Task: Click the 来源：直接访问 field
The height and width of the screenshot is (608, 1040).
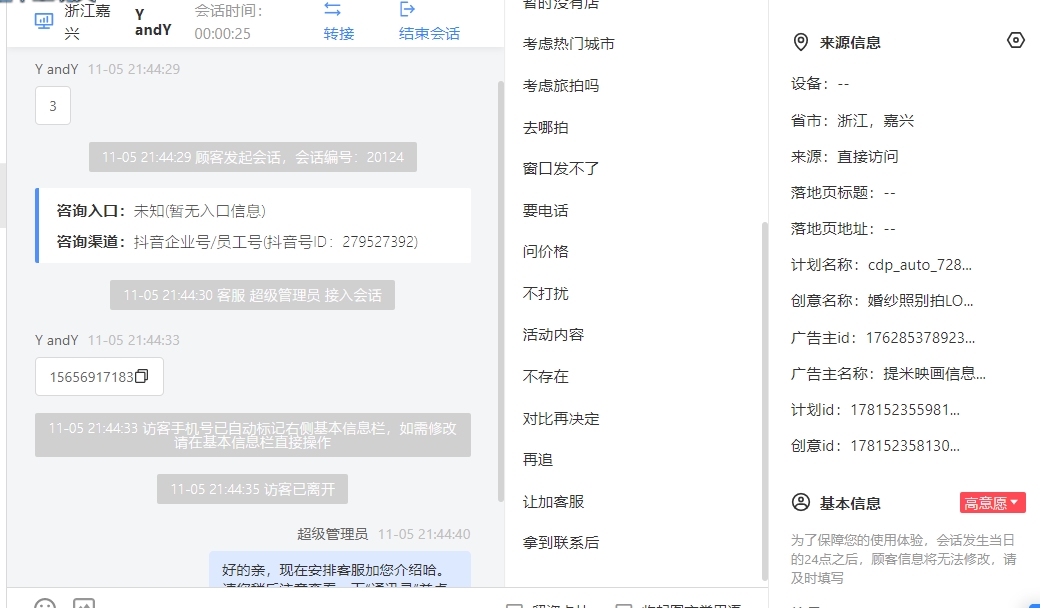Action: pos(844,156)
